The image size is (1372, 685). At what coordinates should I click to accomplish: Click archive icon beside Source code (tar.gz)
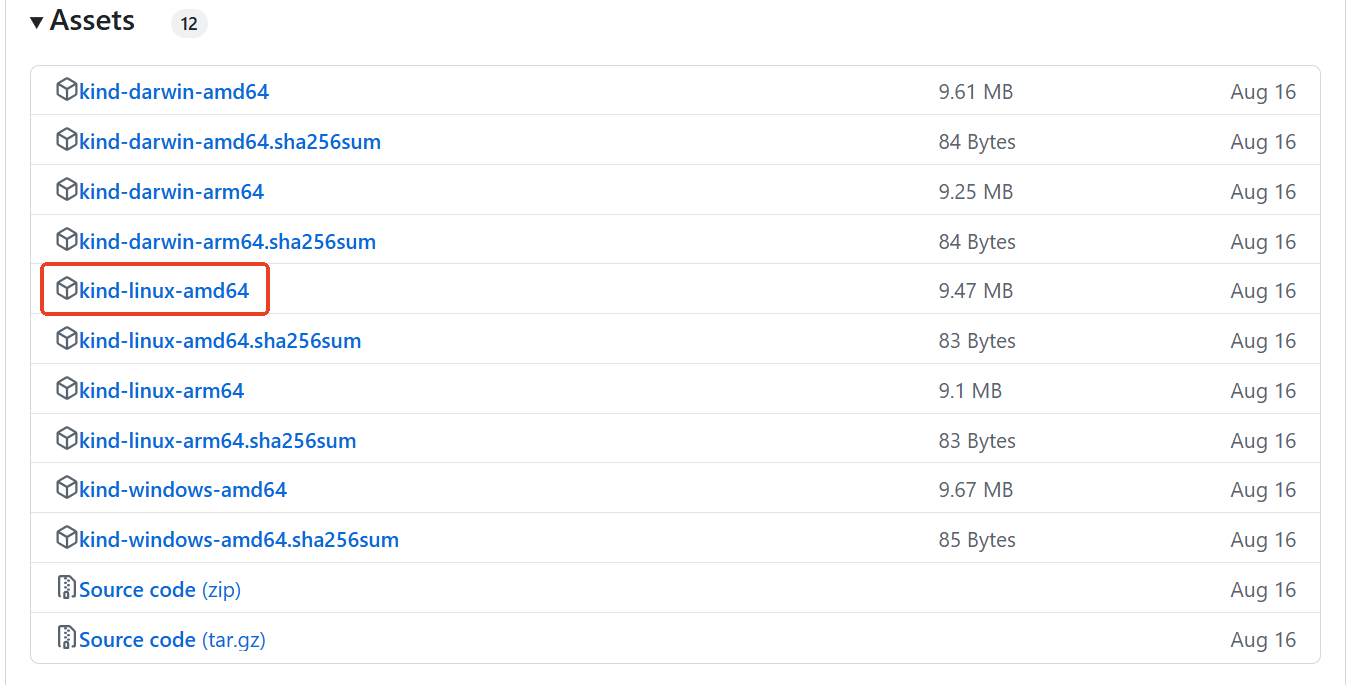[67, 639]
